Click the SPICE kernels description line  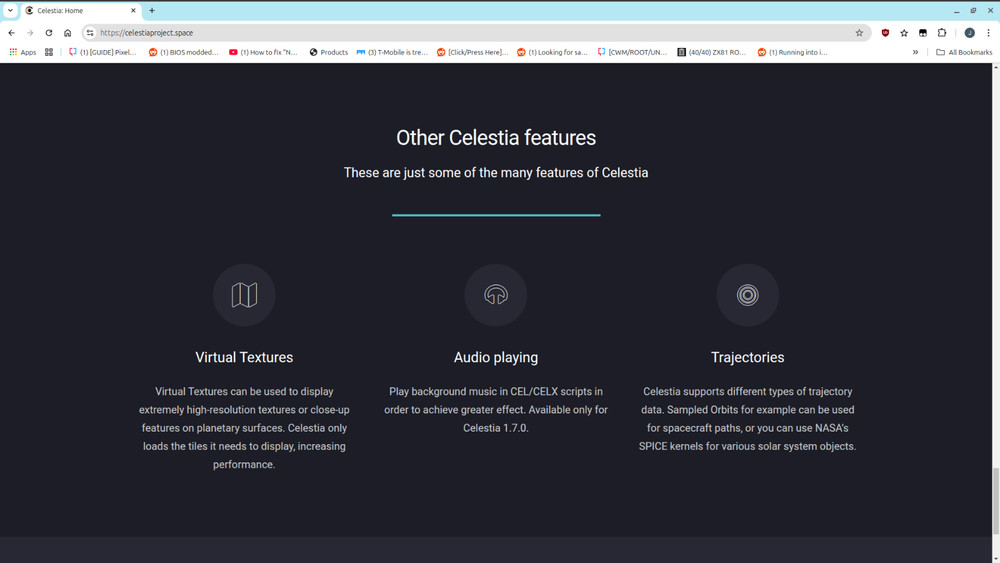coord(747,446)
